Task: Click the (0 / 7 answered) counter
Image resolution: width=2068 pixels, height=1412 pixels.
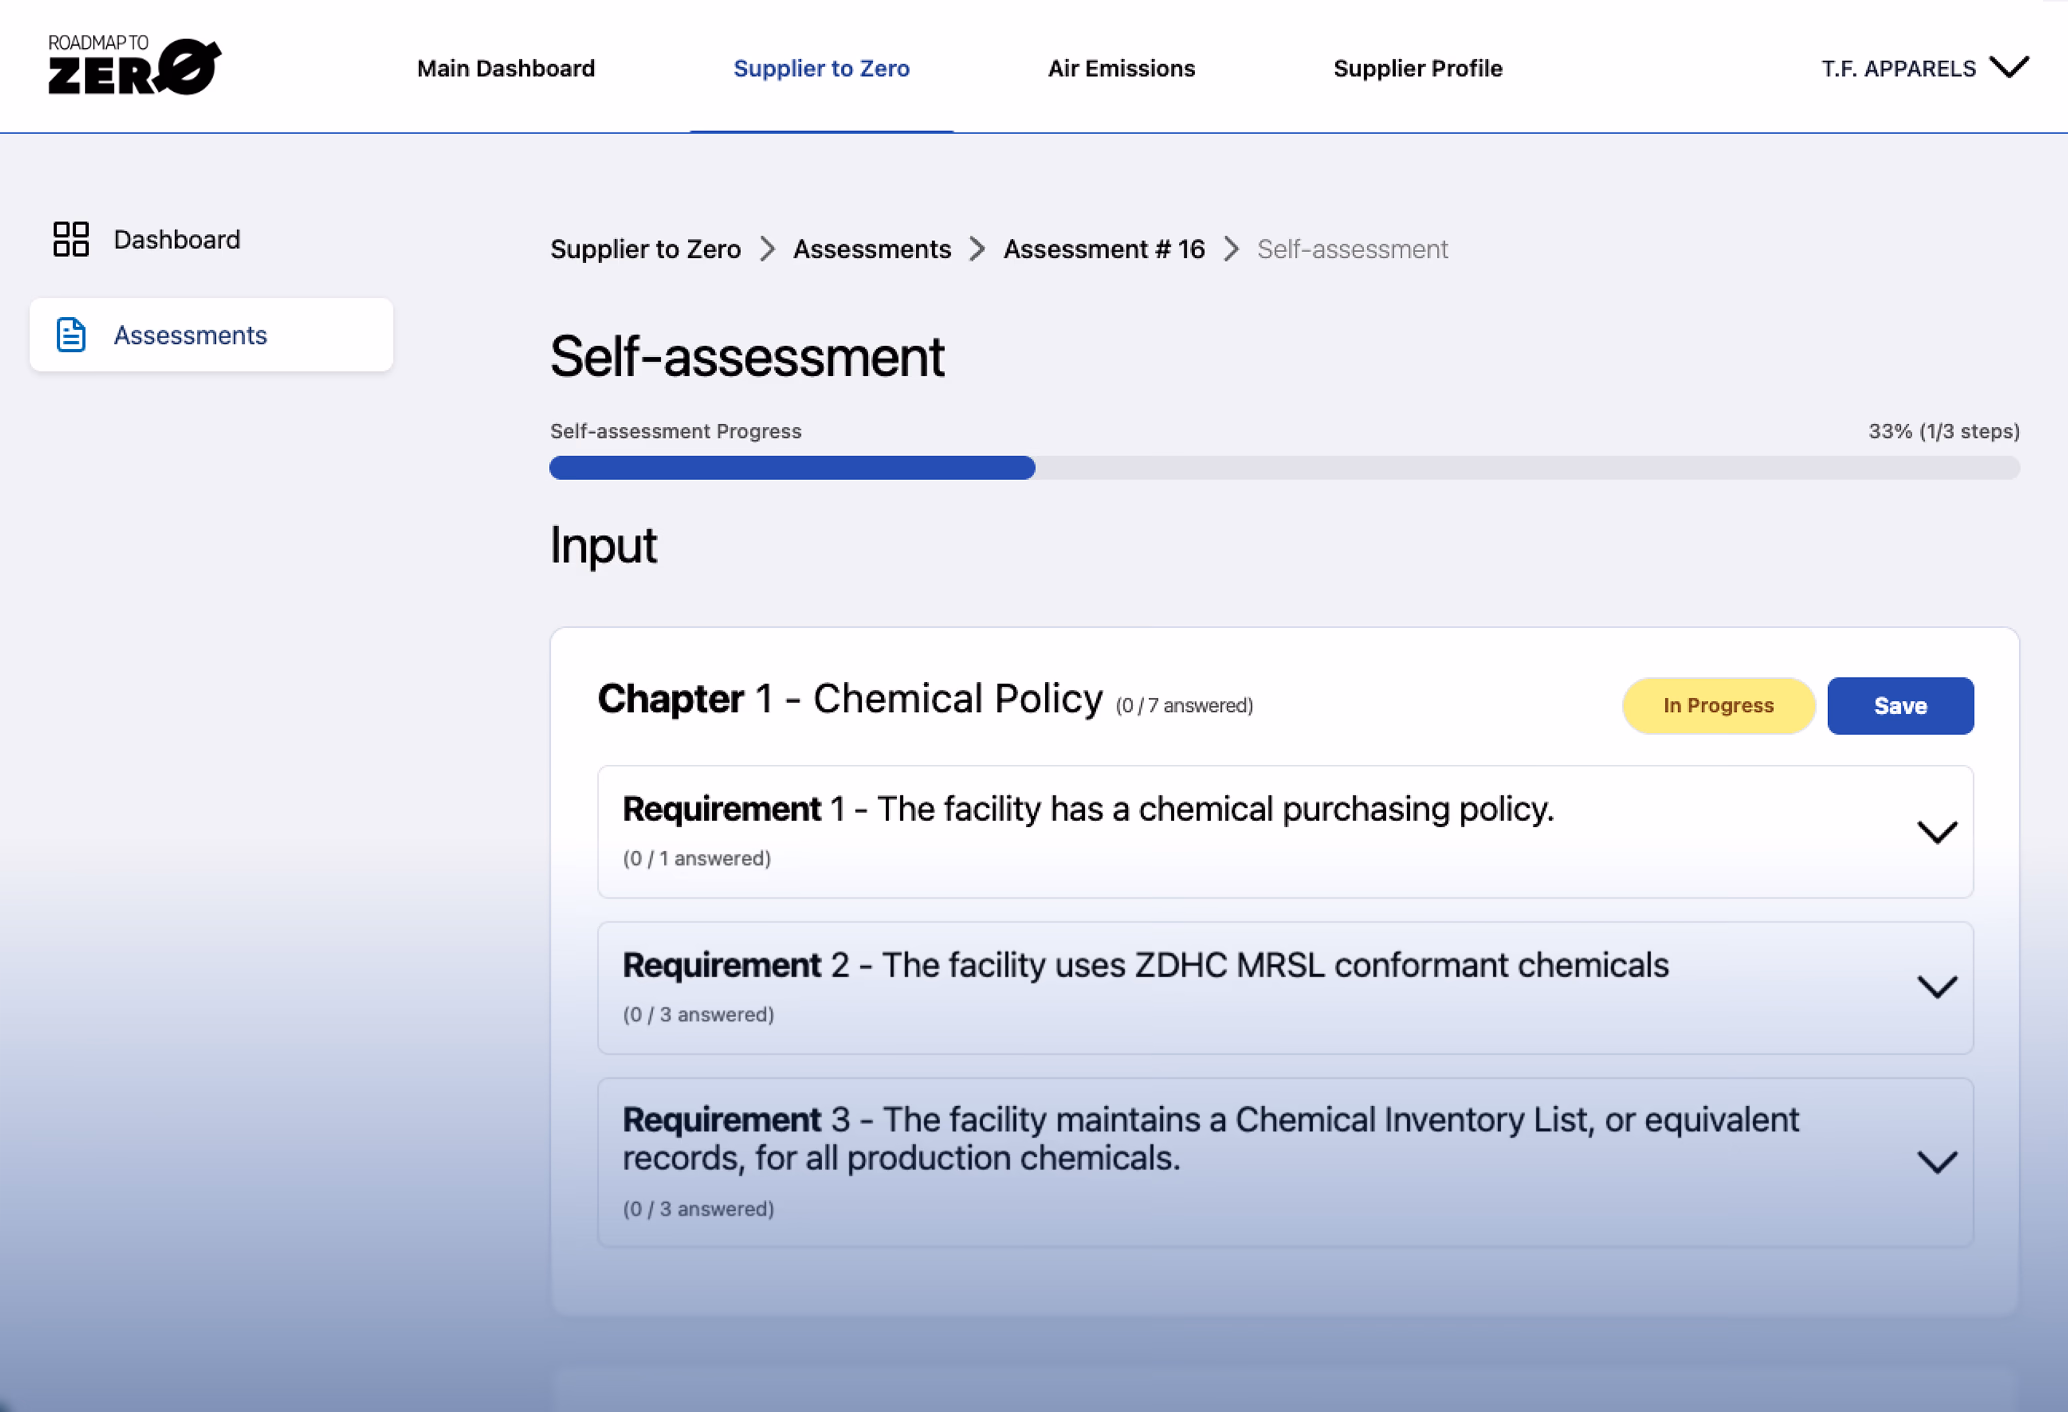Action: tap(1184, 706)
